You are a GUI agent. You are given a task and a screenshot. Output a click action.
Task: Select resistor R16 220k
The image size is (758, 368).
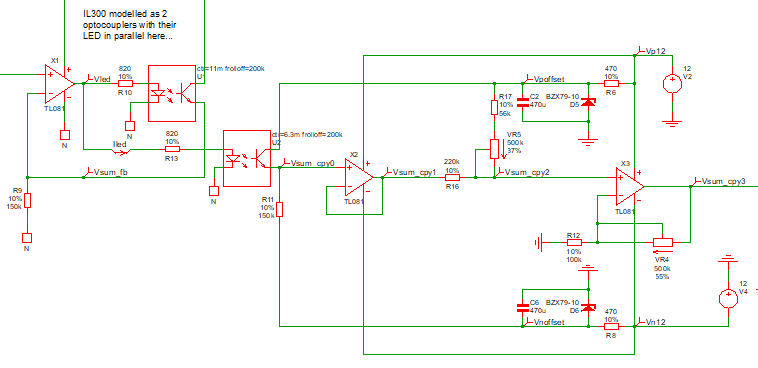click(x=452, y=177)
